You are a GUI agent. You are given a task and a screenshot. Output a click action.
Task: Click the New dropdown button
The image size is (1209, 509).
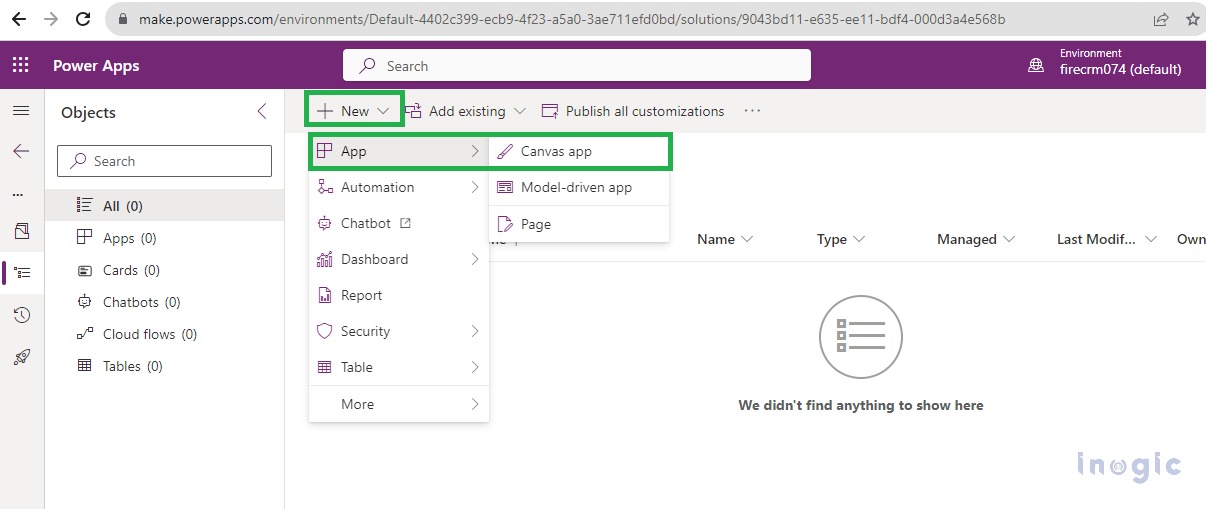(354, 111)
